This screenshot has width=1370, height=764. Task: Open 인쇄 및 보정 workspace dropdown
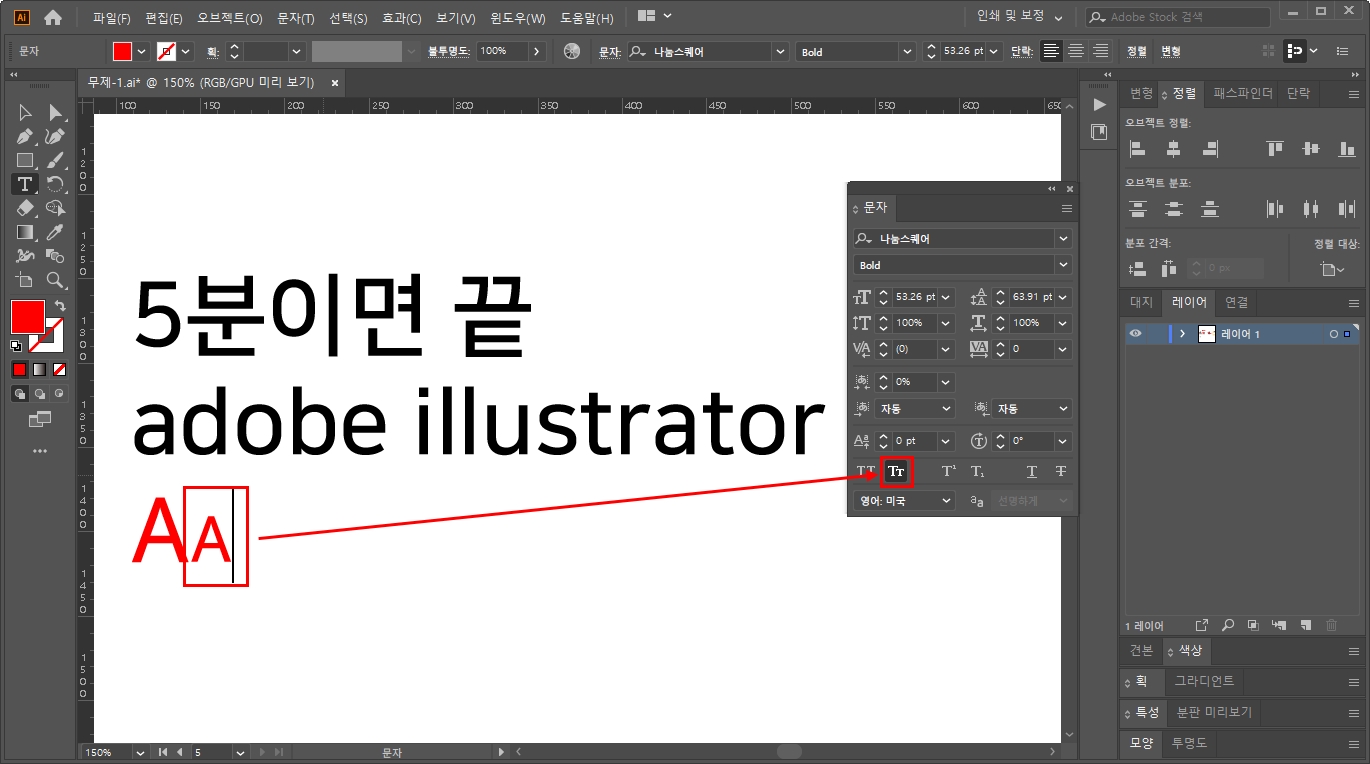[1020, 17]
